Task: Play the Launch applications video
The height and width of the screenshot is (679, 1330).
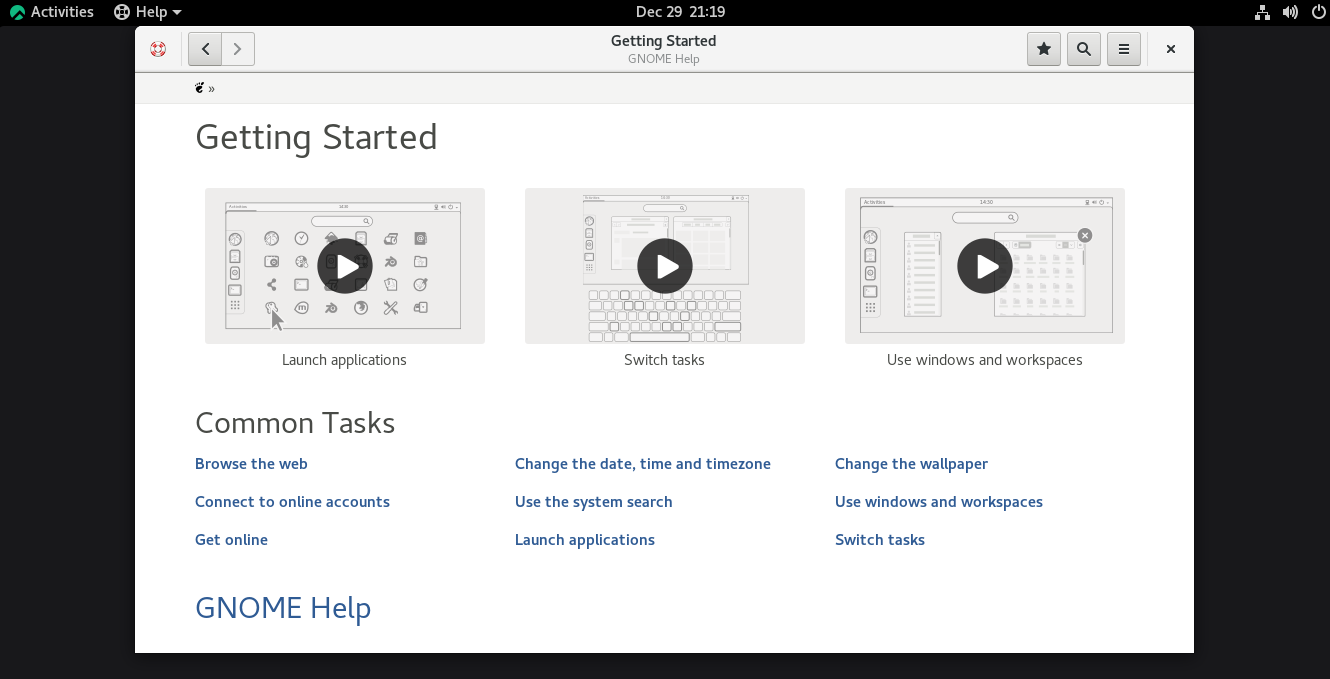Action: point(345,266)
